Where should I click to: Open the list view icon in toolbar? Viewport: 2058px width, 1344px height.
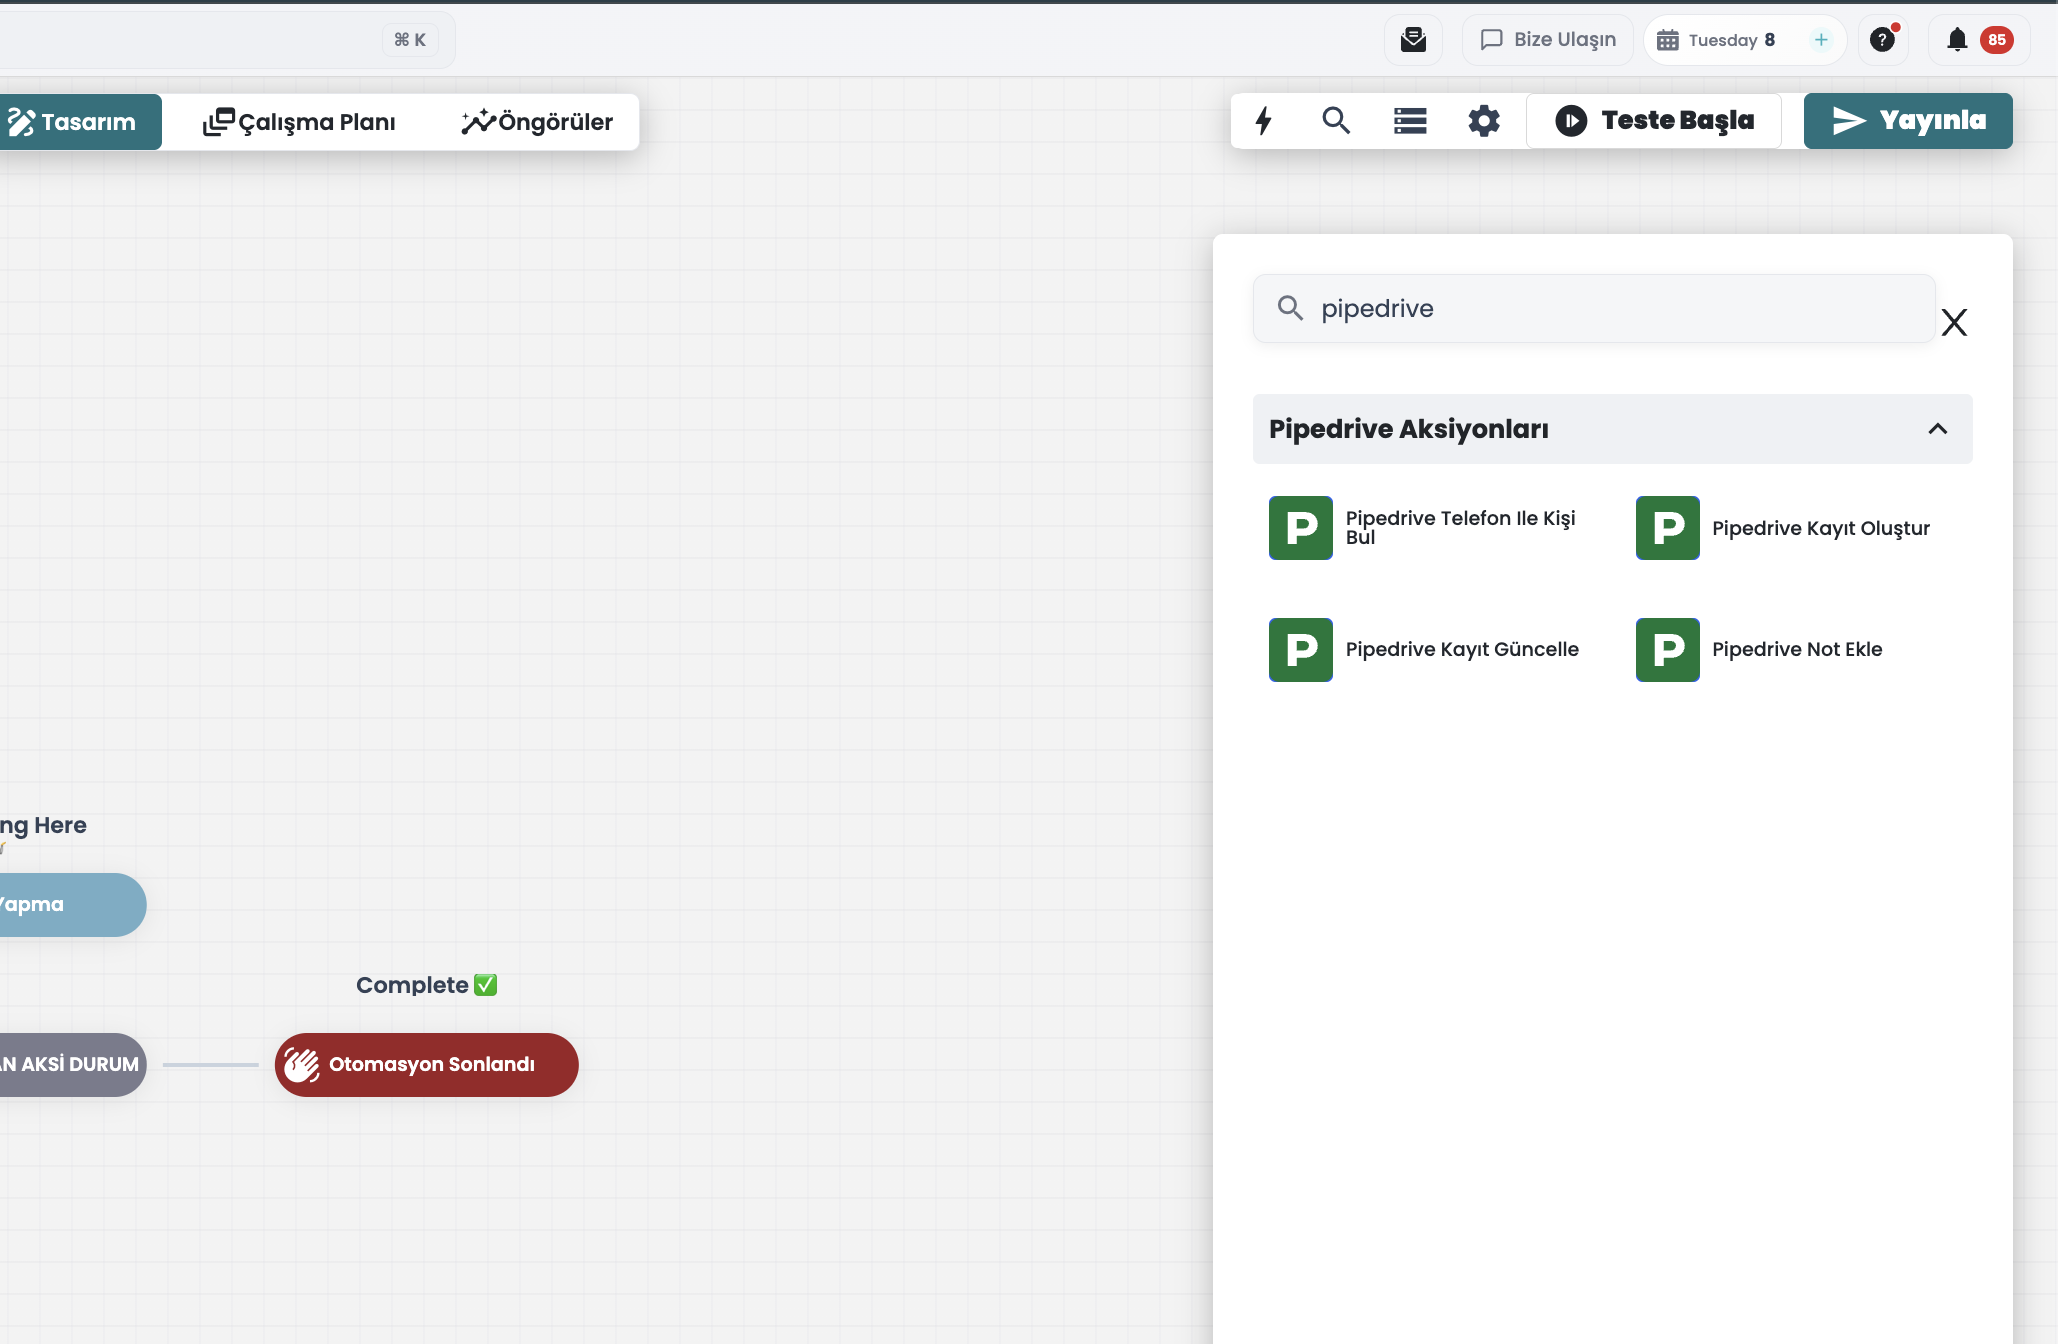click(x=1410, y=121)
